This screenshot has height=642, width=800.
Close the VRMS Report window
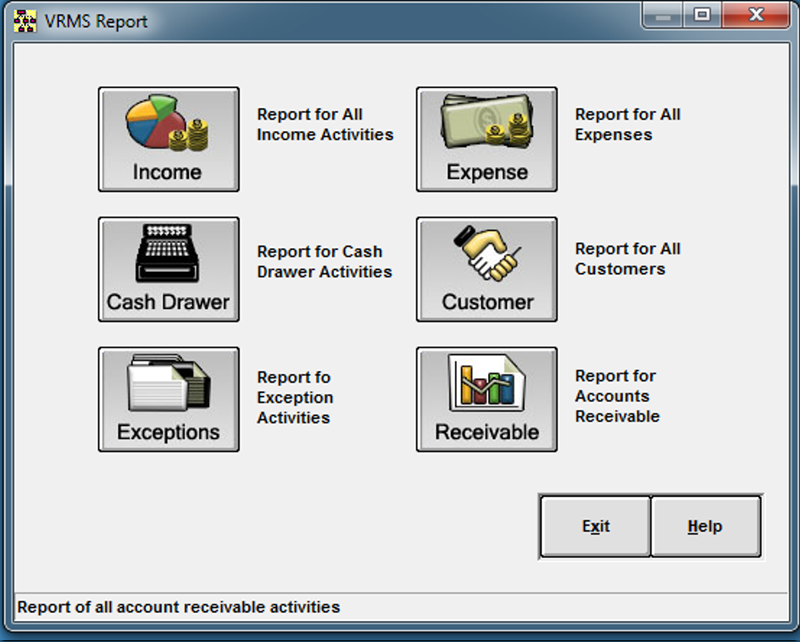pos(756,15)
